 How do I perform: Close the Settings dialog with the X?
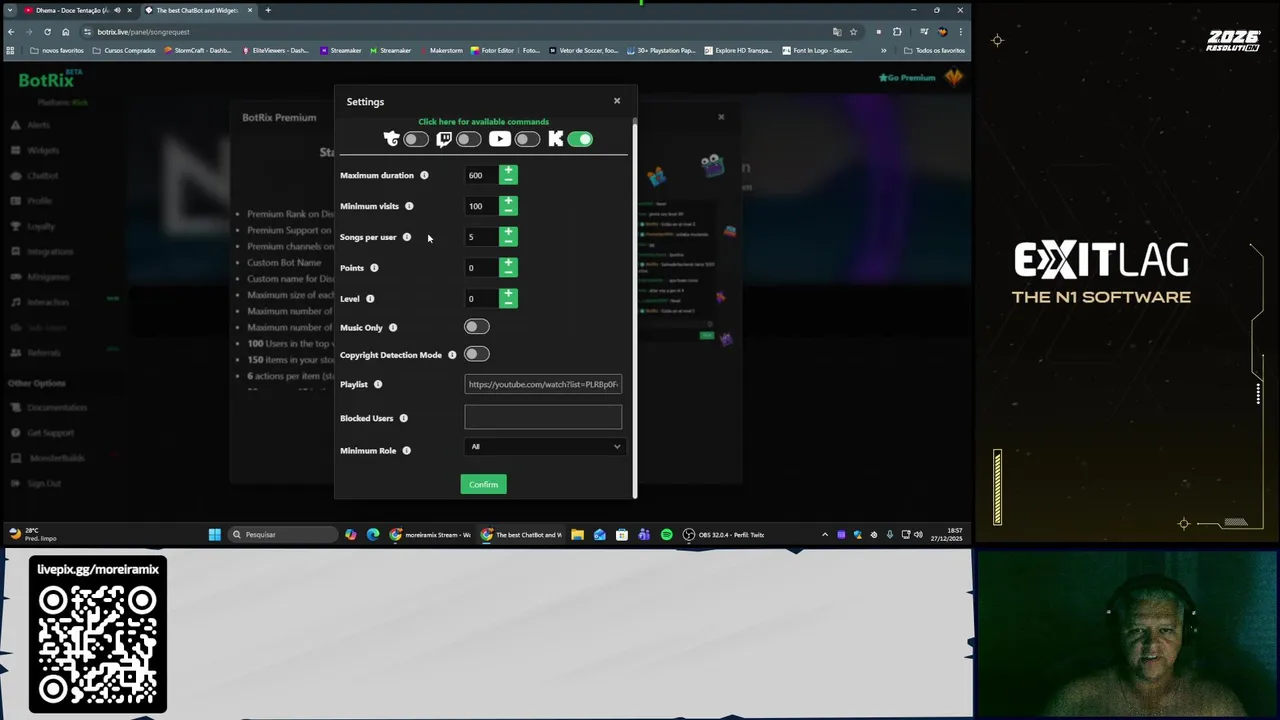(x=617, y=101)
